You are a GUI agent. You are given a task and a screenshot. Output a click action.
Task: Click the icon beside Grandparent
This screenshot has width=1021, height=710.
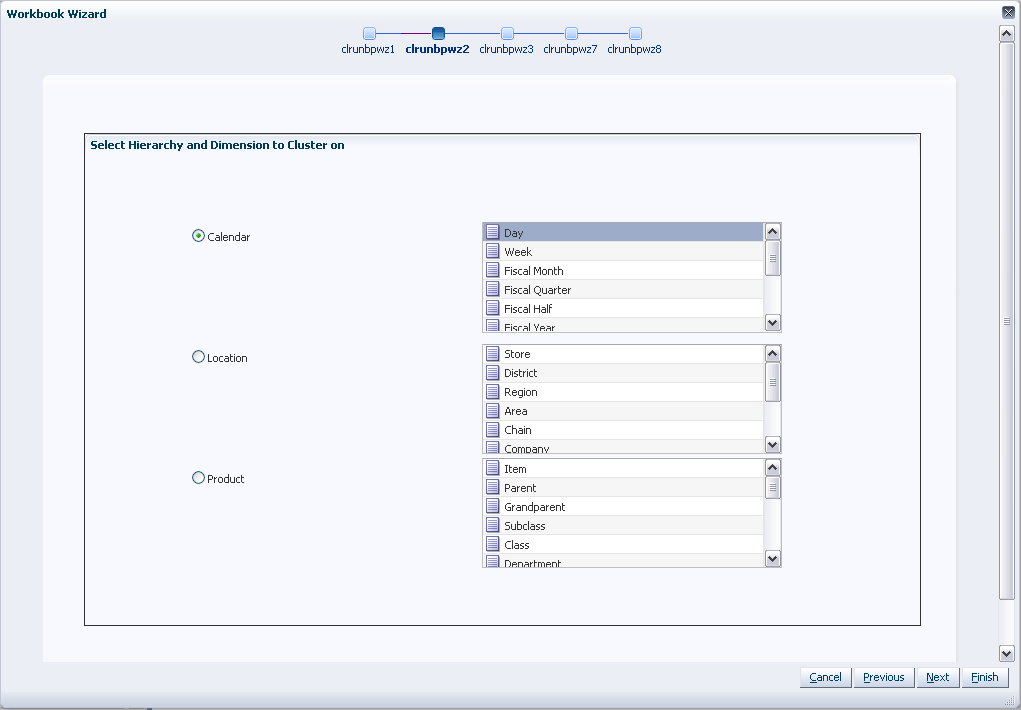[493, 506]
